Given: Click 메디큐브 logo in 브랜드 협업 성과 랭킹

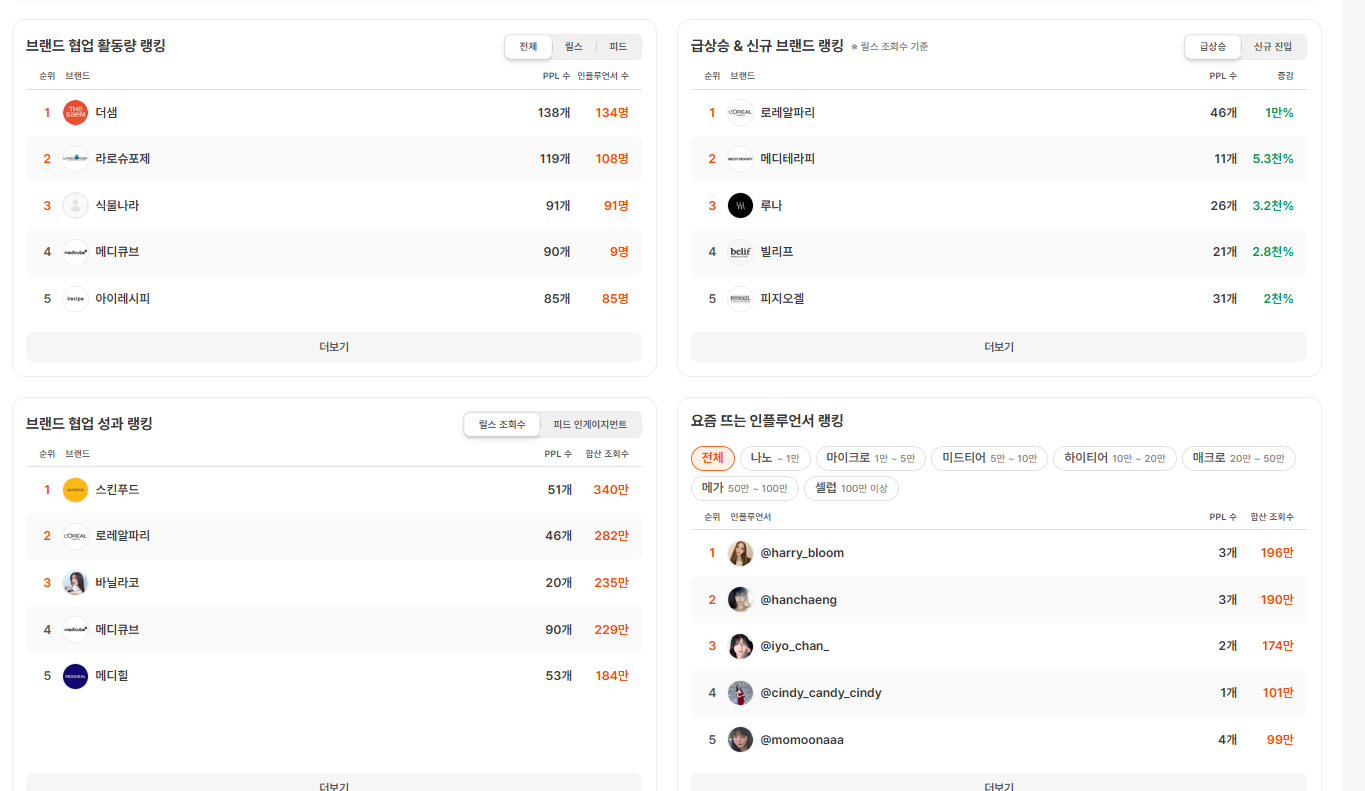Looking at the screenshot, I should (75, 630).
